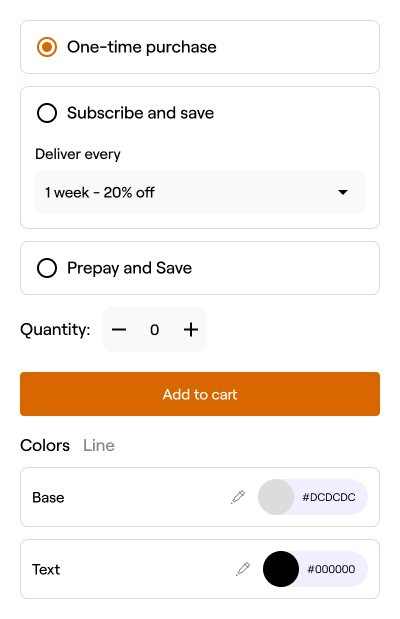
Task: Select the One-time purchase radio button
Action: click(x=47, y=47)
